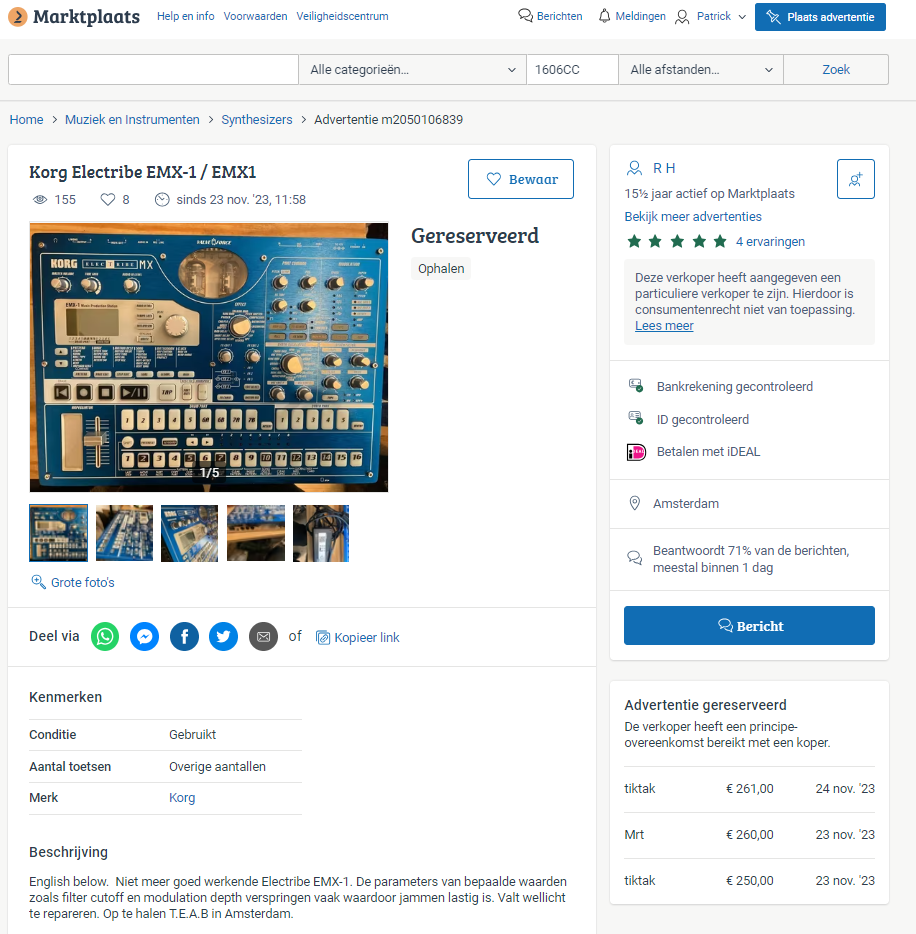Select the fourth photo thumbnail
The height and width of the screenshot is (934, 916).
coord(256,533)
